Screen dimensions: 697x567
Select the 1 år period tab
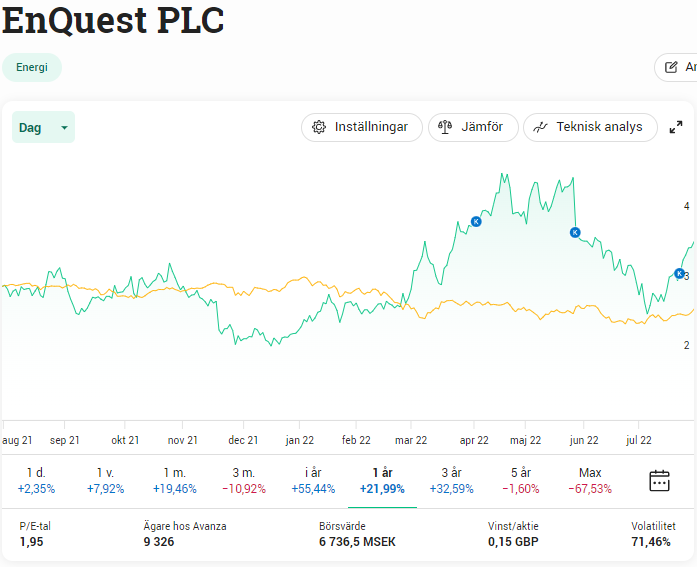point(382,481)
